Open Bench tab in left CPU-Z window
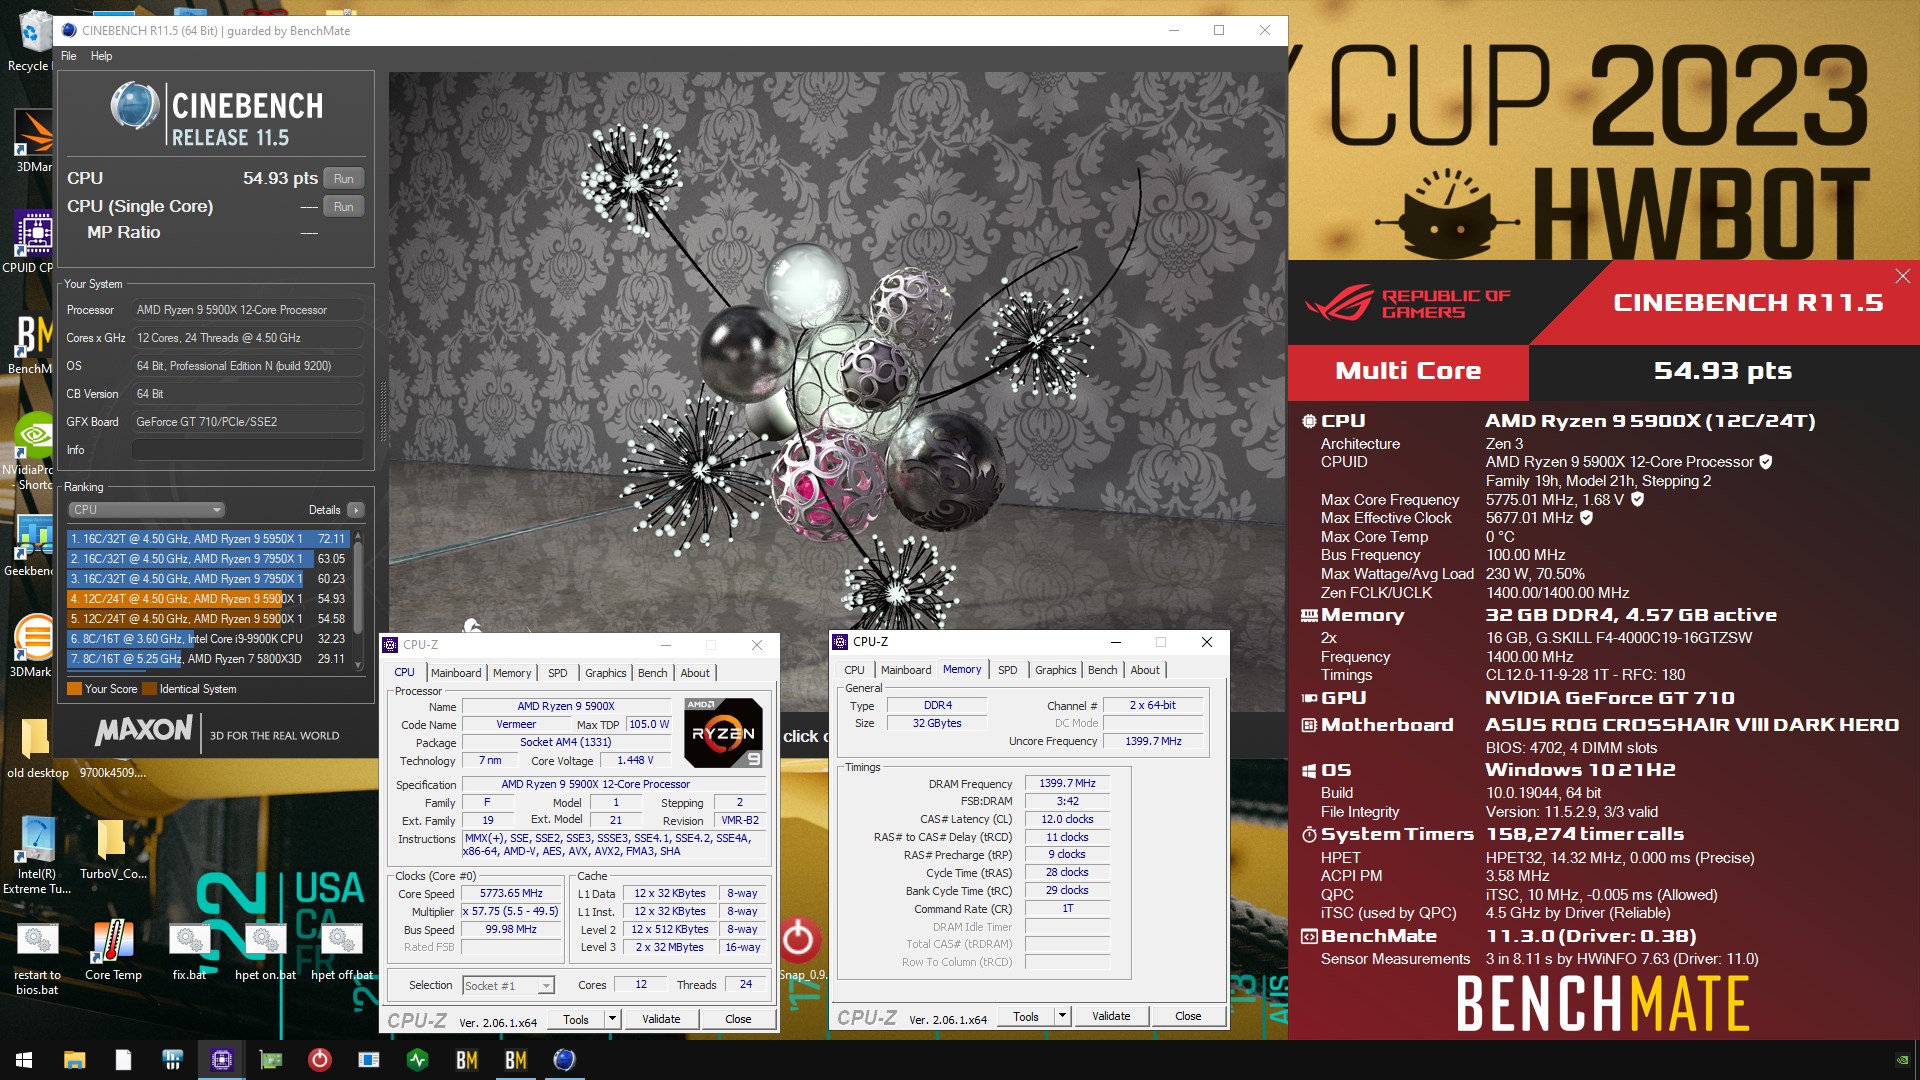 coord(653,673)
